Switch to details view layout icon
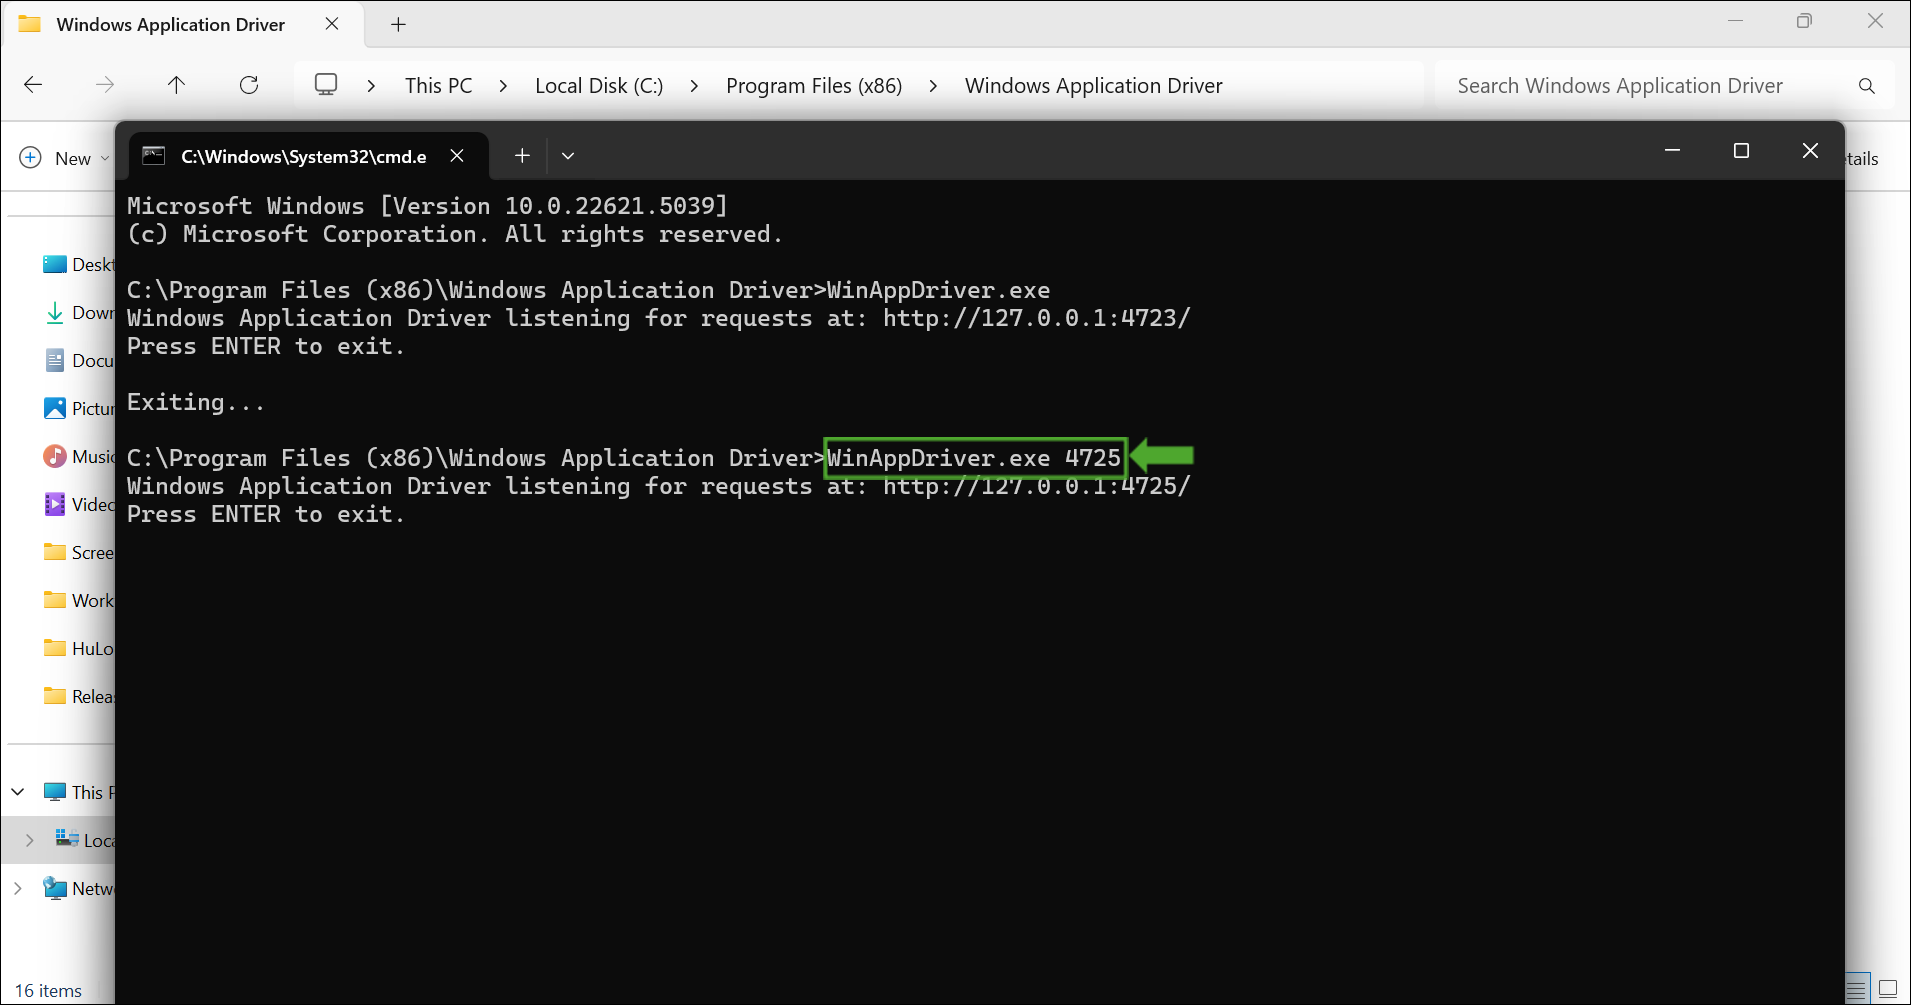Image resolution: width=1911 pixels, height=1005 pixels. pyautogui.click(x=1857, y=989)
